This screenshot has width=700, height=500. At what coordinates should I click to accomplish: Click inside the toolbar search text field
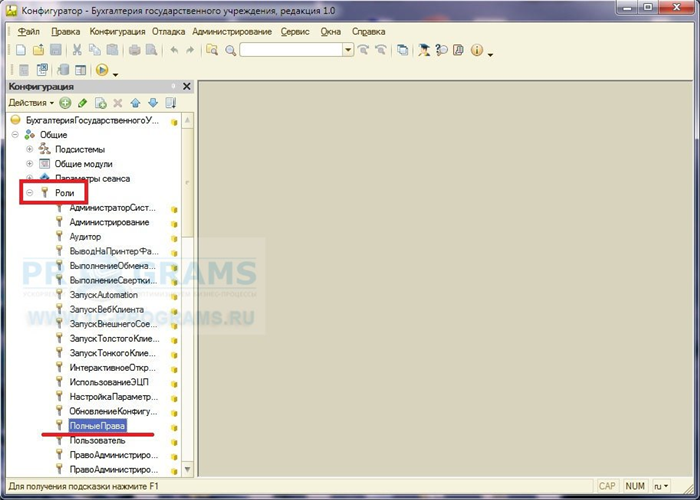tap(291, 50)
